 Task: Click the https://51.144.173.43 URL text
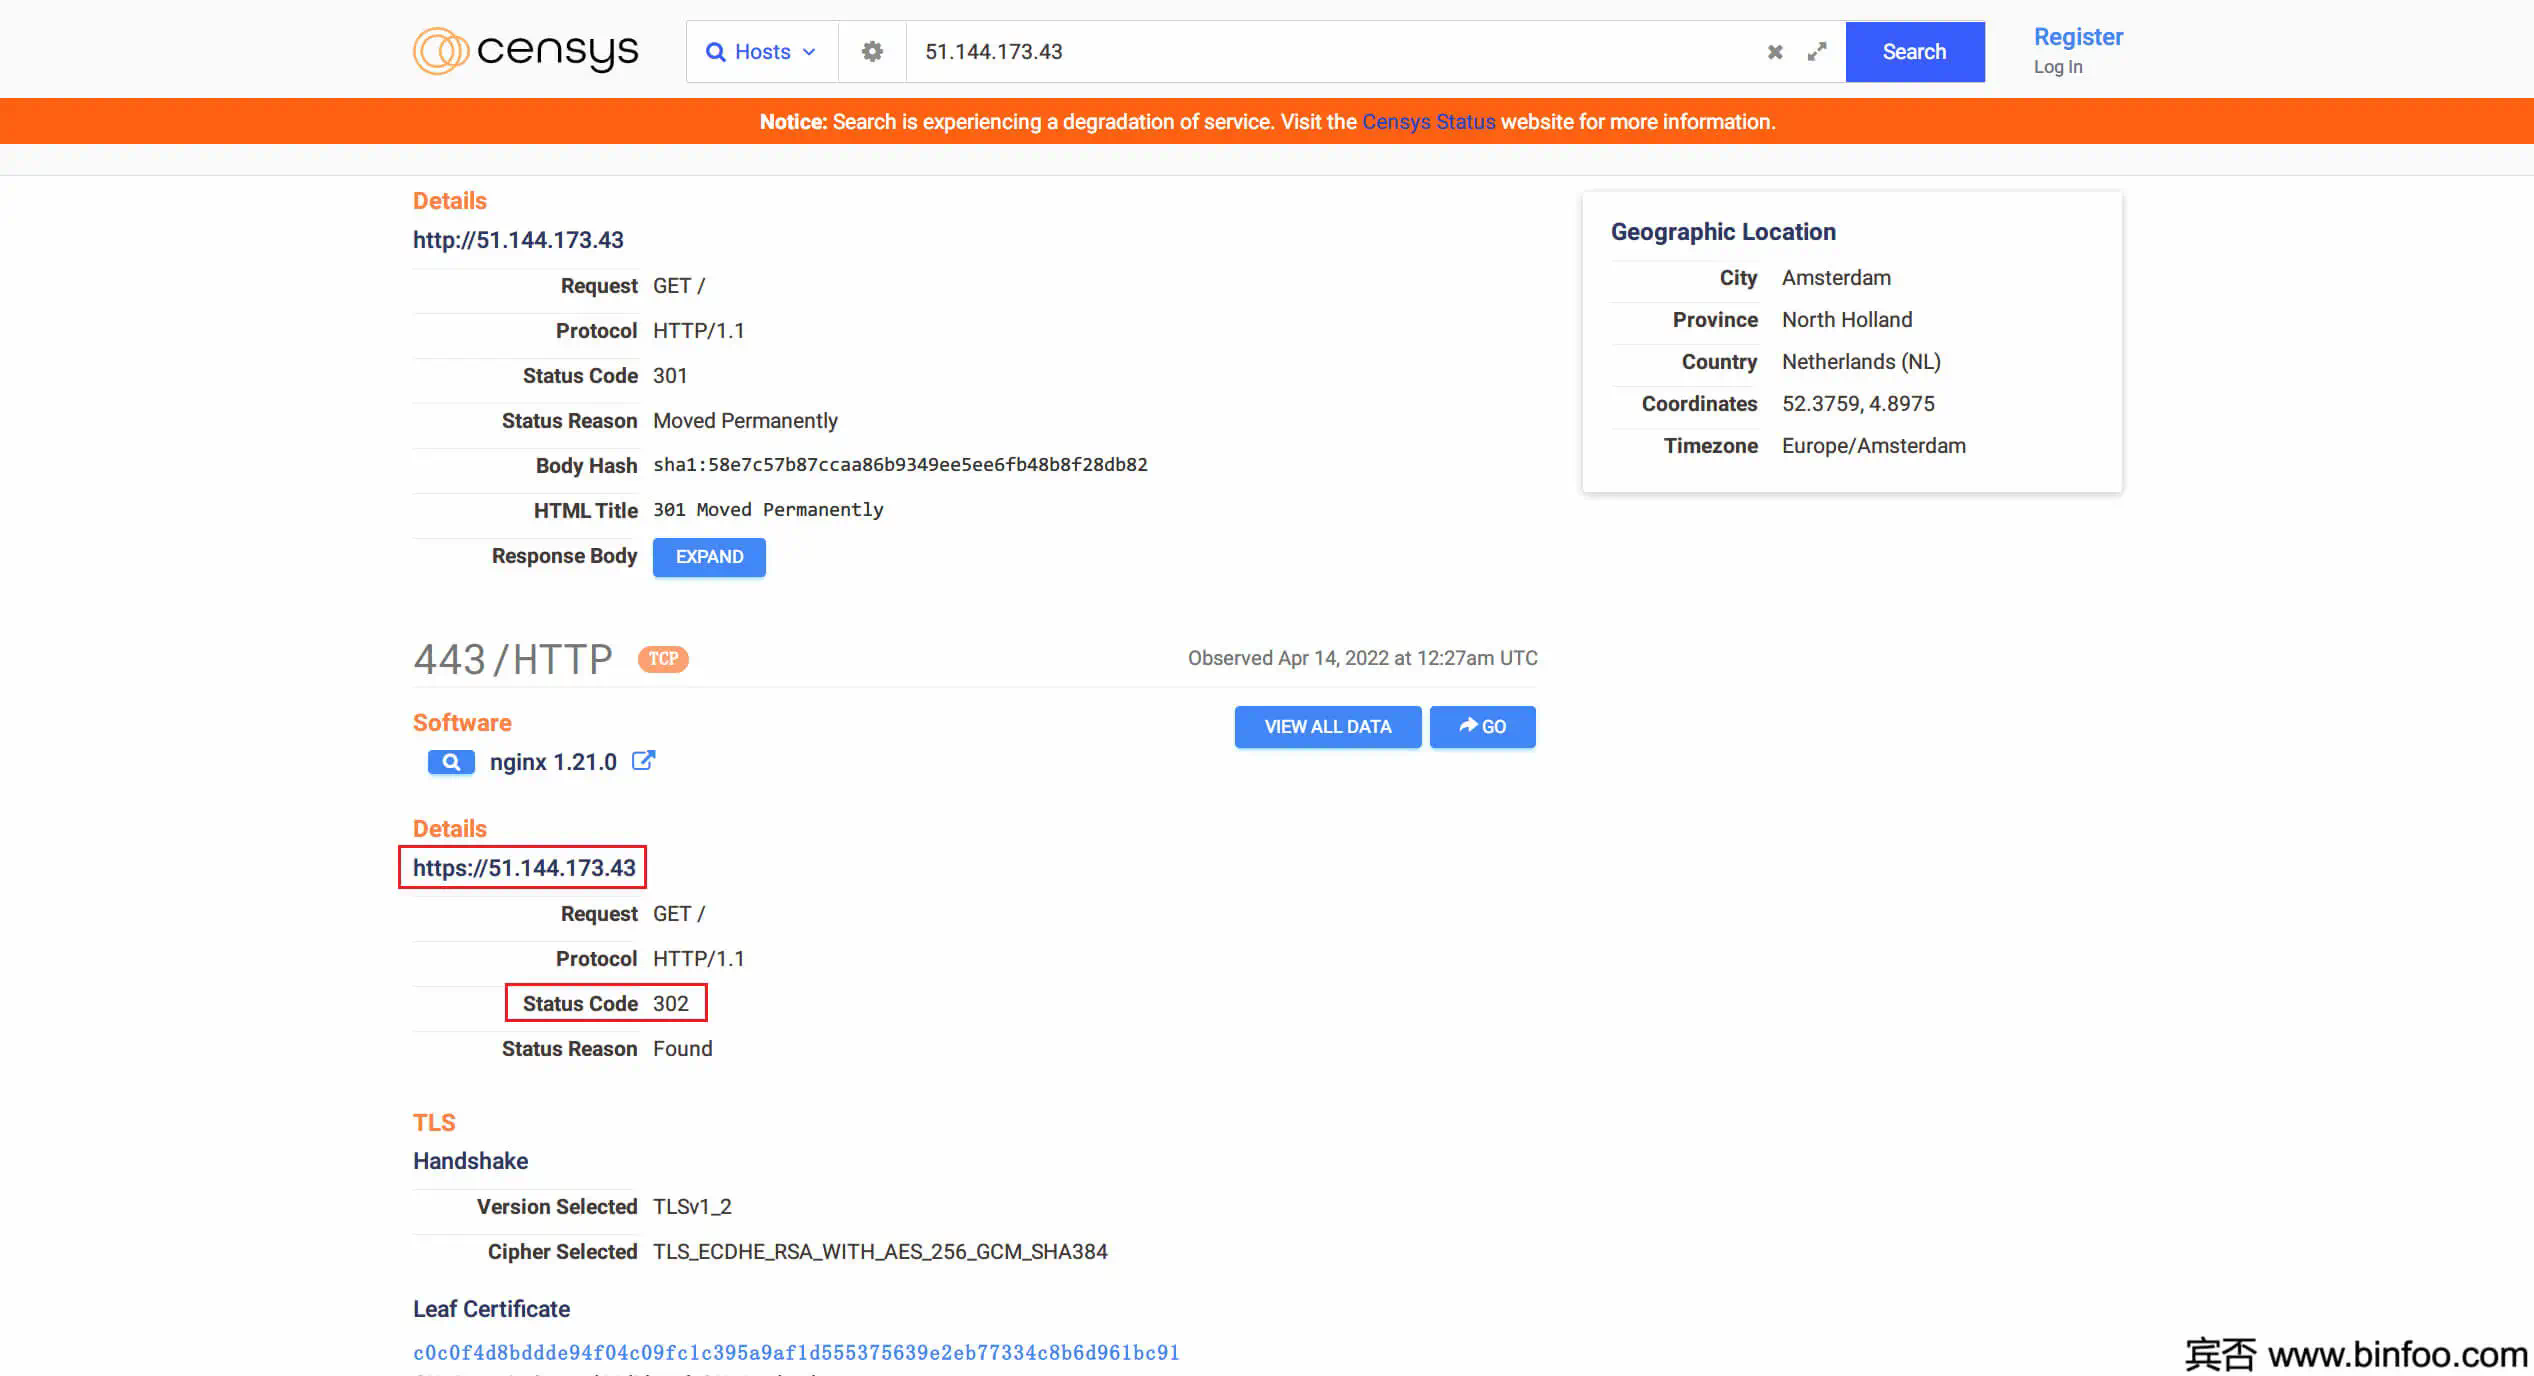coord(525,868)
